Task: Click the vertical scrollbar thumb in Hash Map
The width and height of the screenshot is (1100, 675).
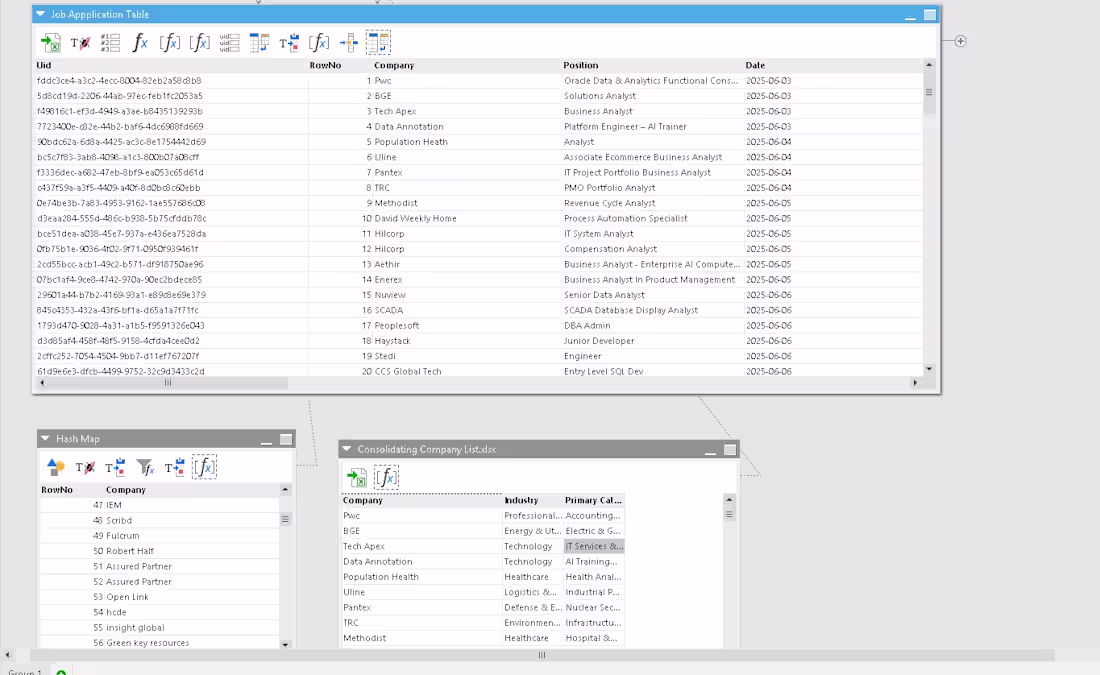Action: point(286,519)
